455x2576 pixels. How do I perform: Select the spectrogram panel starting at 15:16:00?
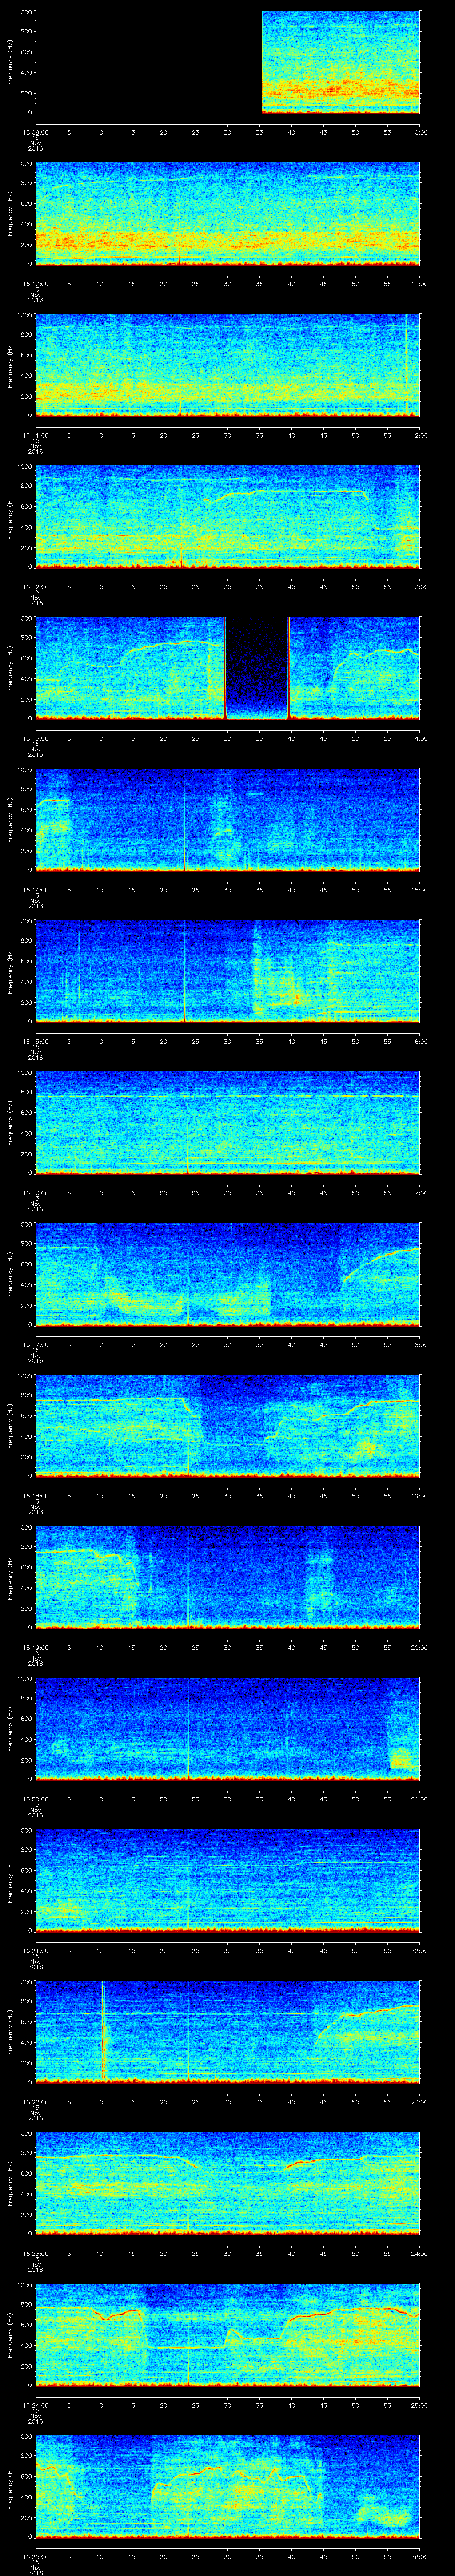coord(228,1122)
